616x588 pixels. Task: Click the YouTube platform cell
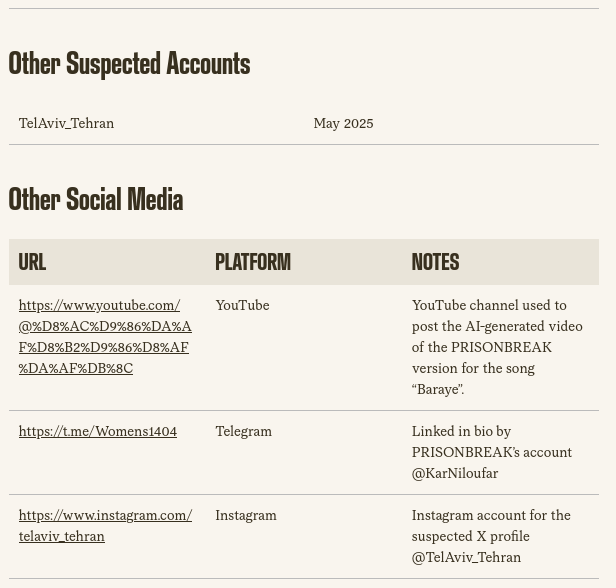coord(242,305)
